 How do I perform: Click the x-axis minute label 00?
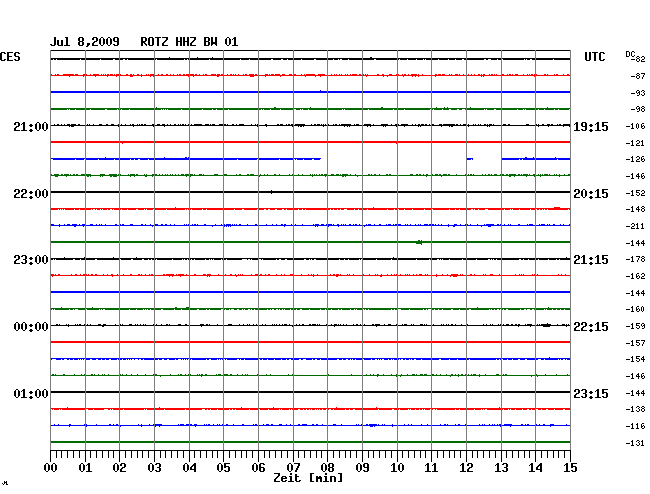pyautogui.click(x=51, y=468)
